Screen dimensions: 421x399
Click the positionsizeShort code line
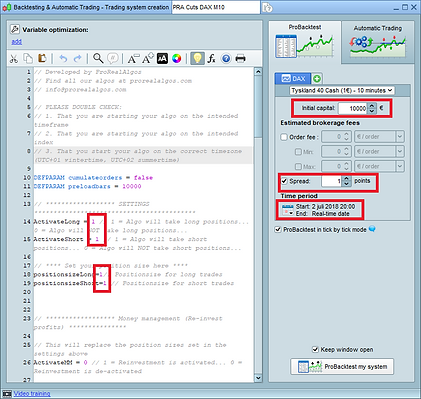[x=134, y=283]
